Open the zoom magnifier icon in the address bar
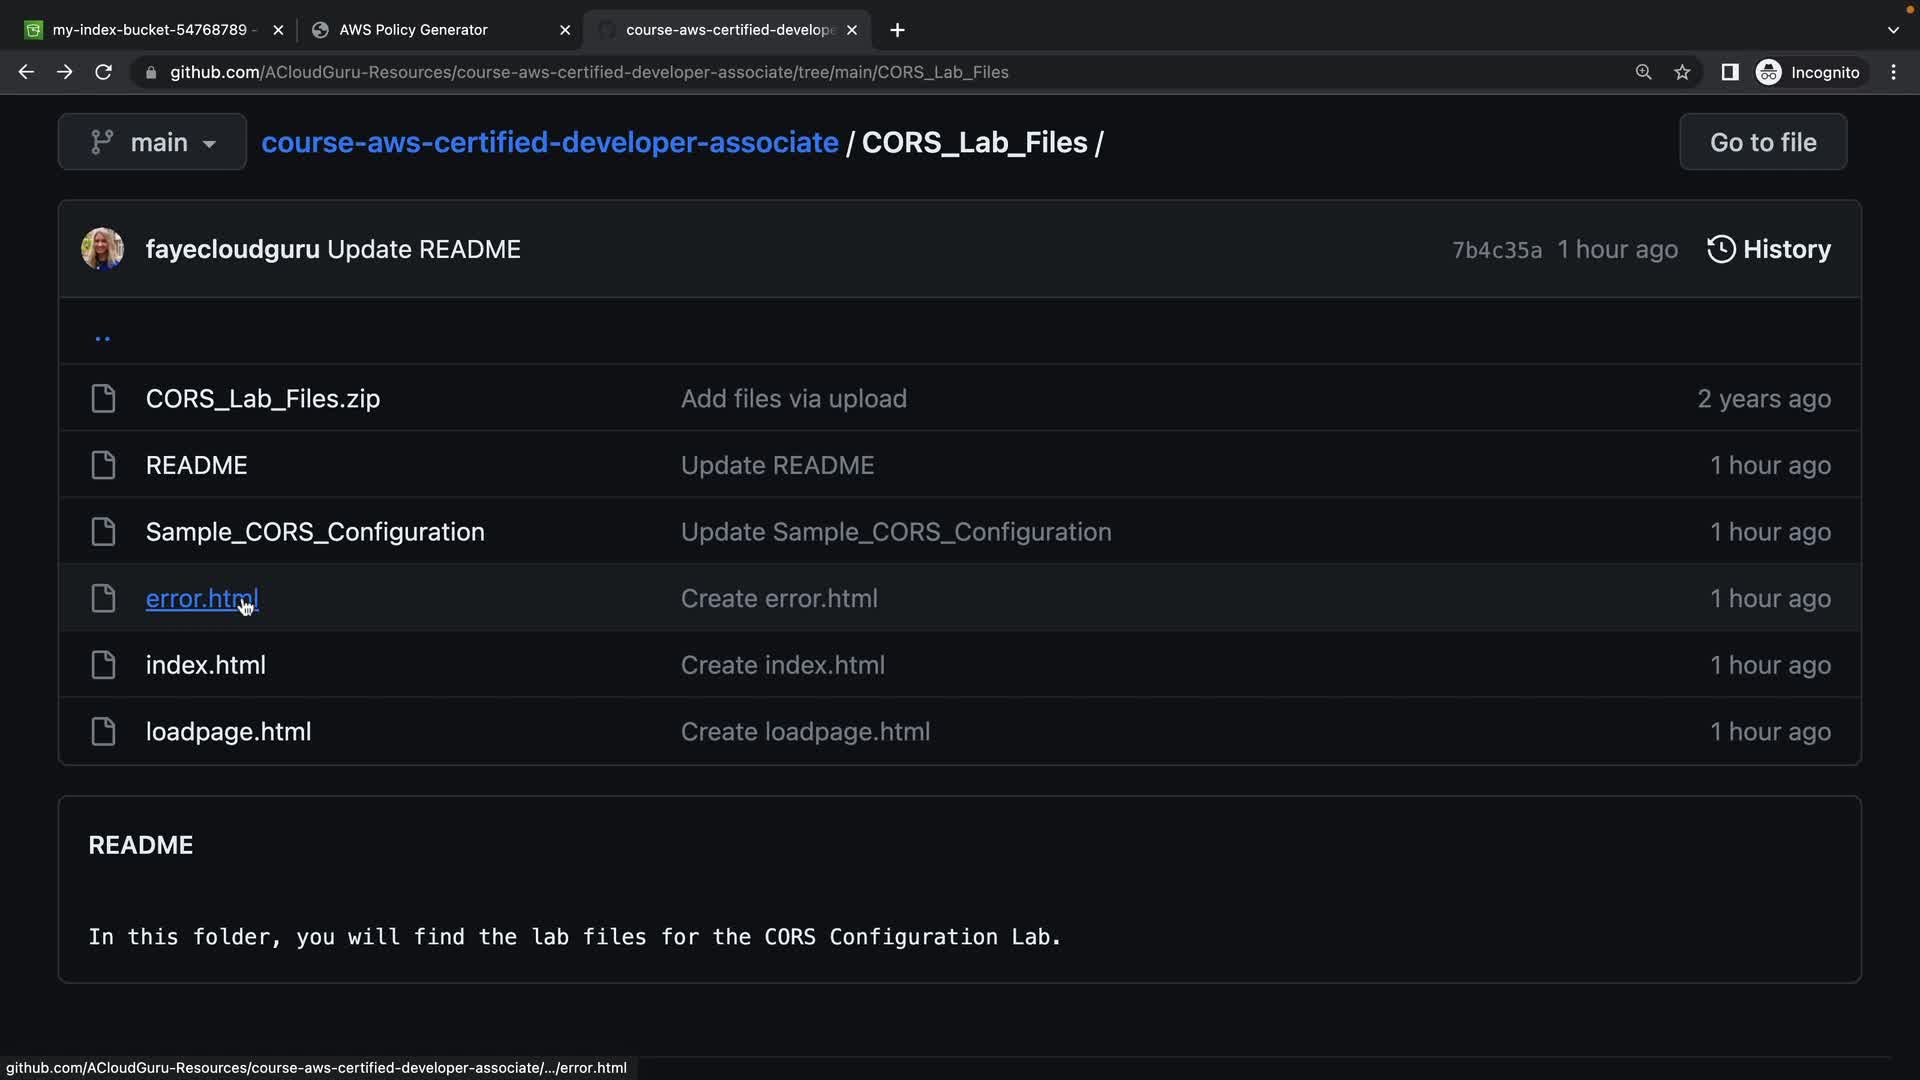Viewport: 1920px width, 1080px height. pyautogui.click(x=1643, y=72)
